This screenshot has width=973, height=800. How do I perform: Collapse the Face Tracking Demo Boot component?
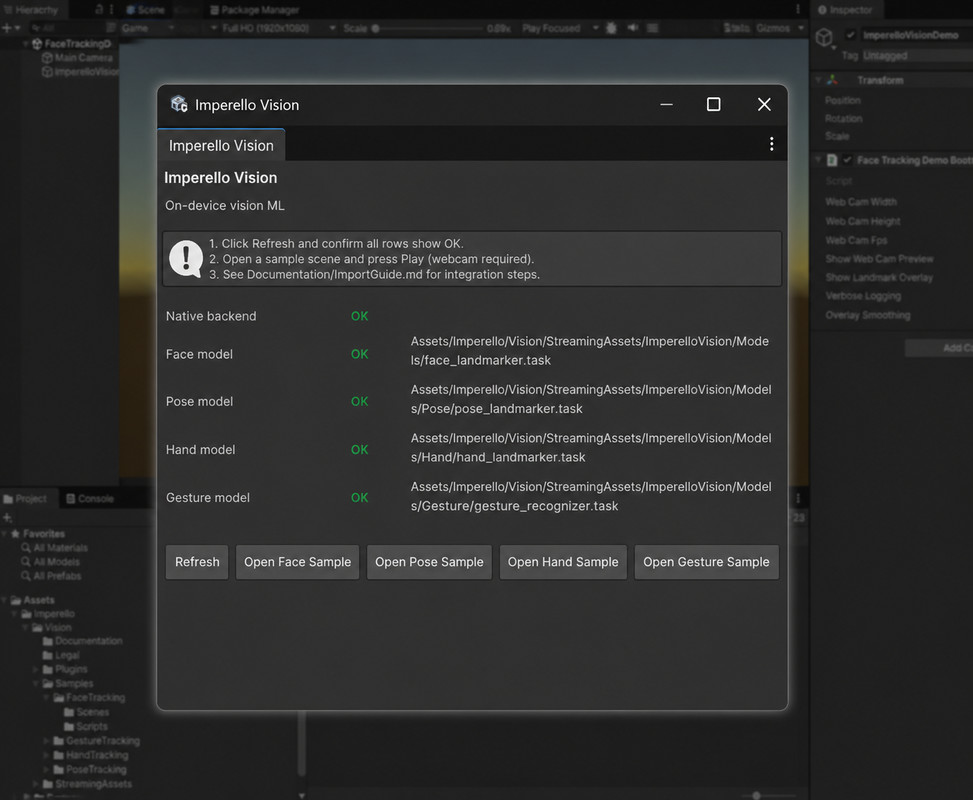[818, 160]
